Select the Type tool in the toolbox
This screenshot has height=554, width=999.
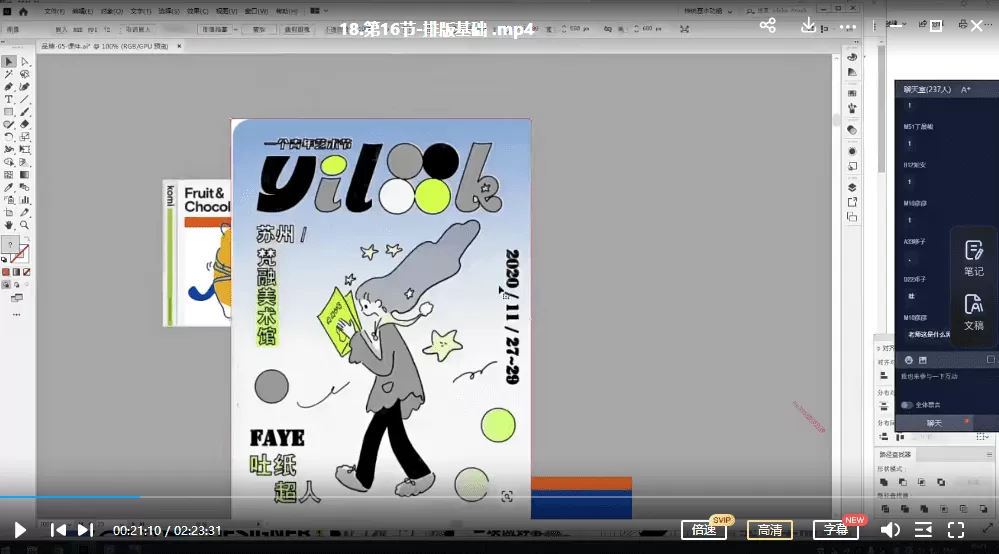[9, 99]
